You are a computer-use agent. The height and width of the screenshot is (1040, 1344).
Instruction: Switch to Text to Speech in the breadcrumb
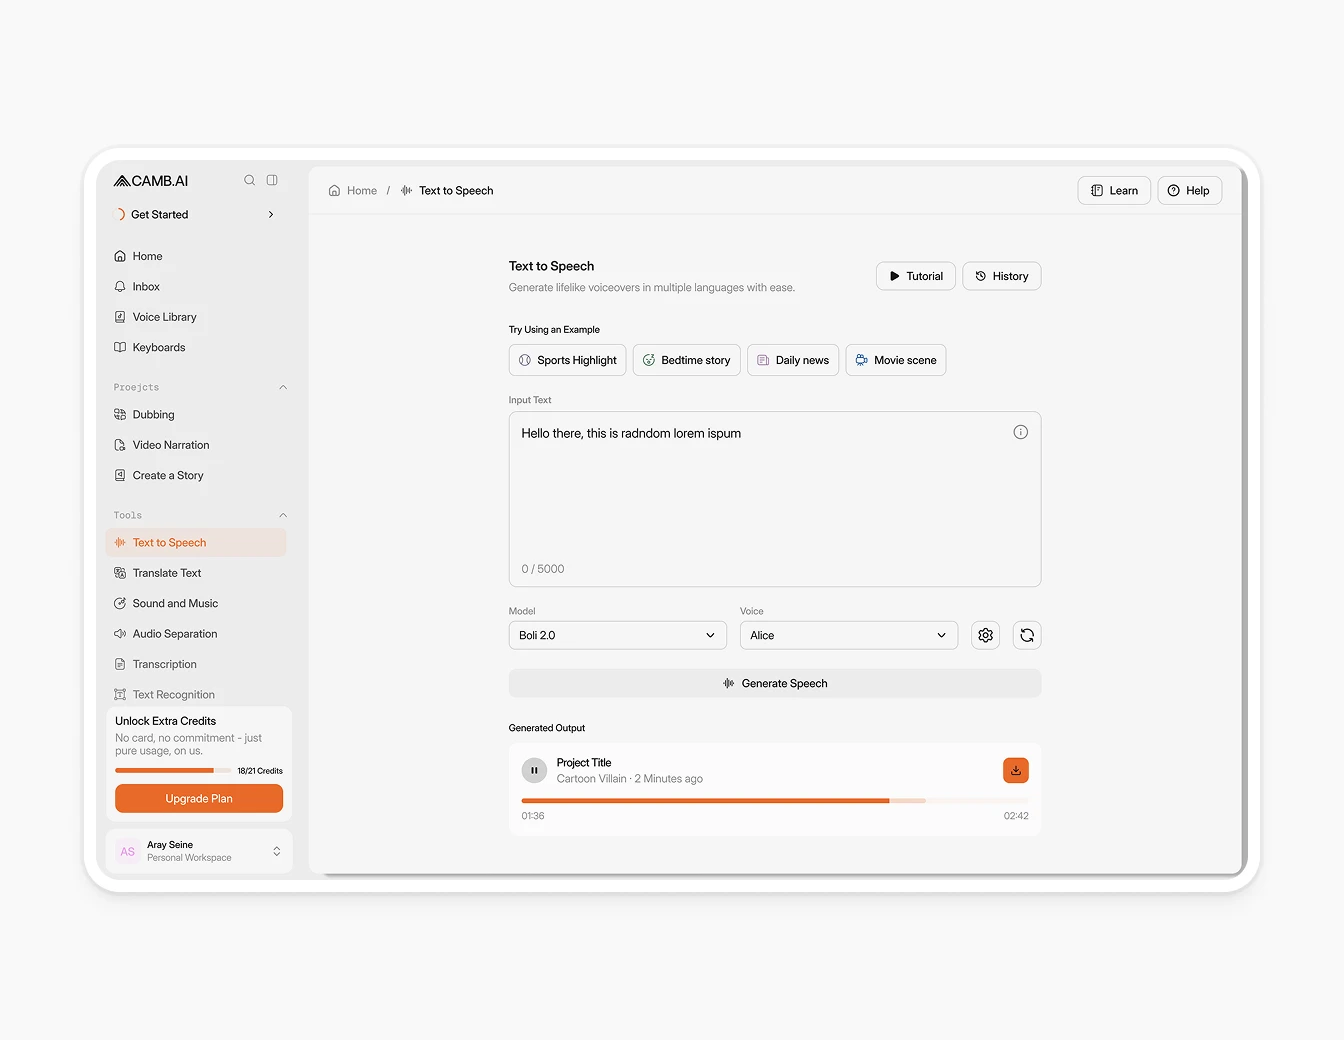[455, 190]
